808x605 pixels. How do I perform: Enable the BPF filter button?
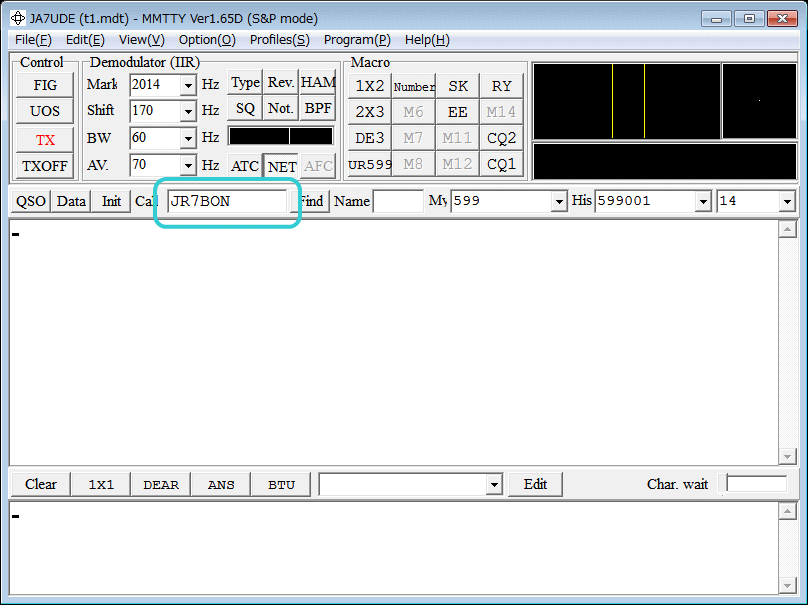click(x=317, y=109)
